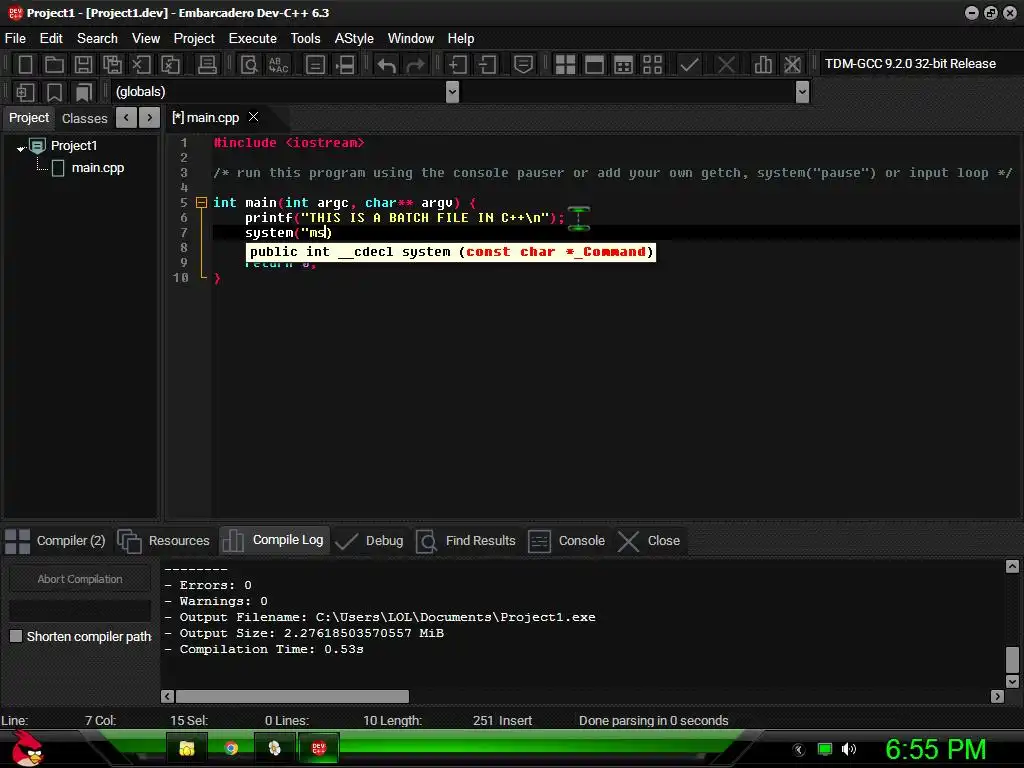Collapse the Project1 tree node
This screenshot has height=768, width=1024.
[20, 148]
